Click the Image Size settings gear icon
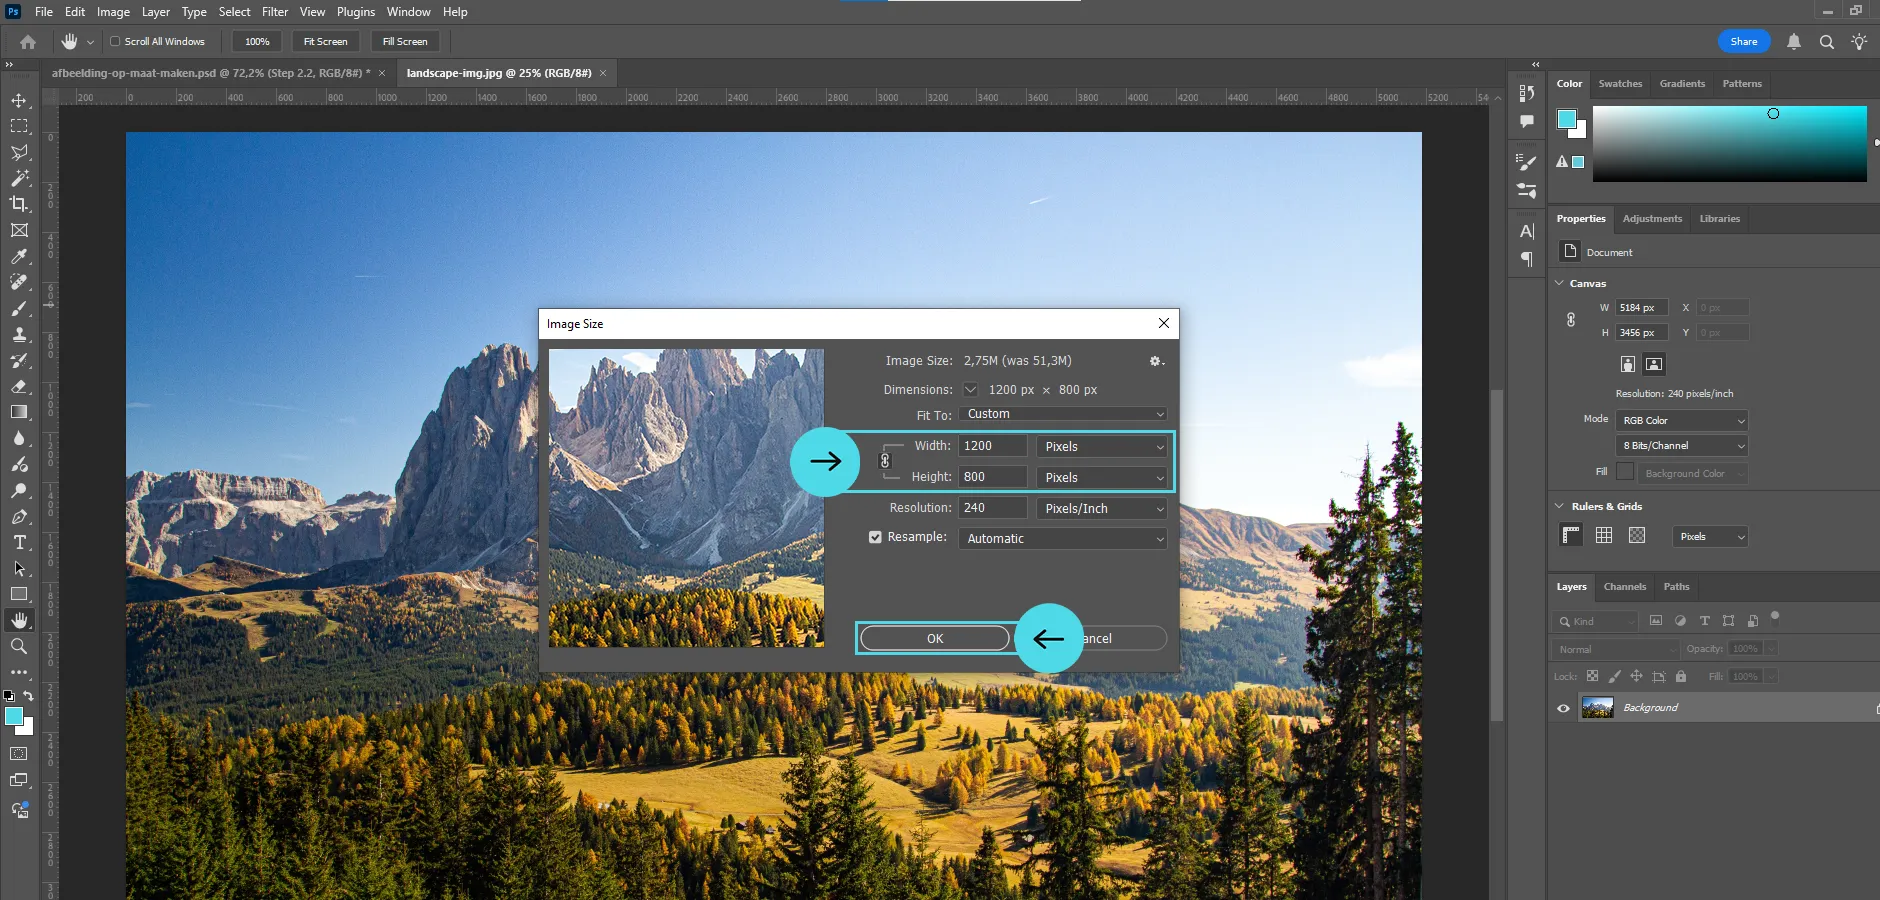This screenshot has height=900, width=1880. 1156,361
